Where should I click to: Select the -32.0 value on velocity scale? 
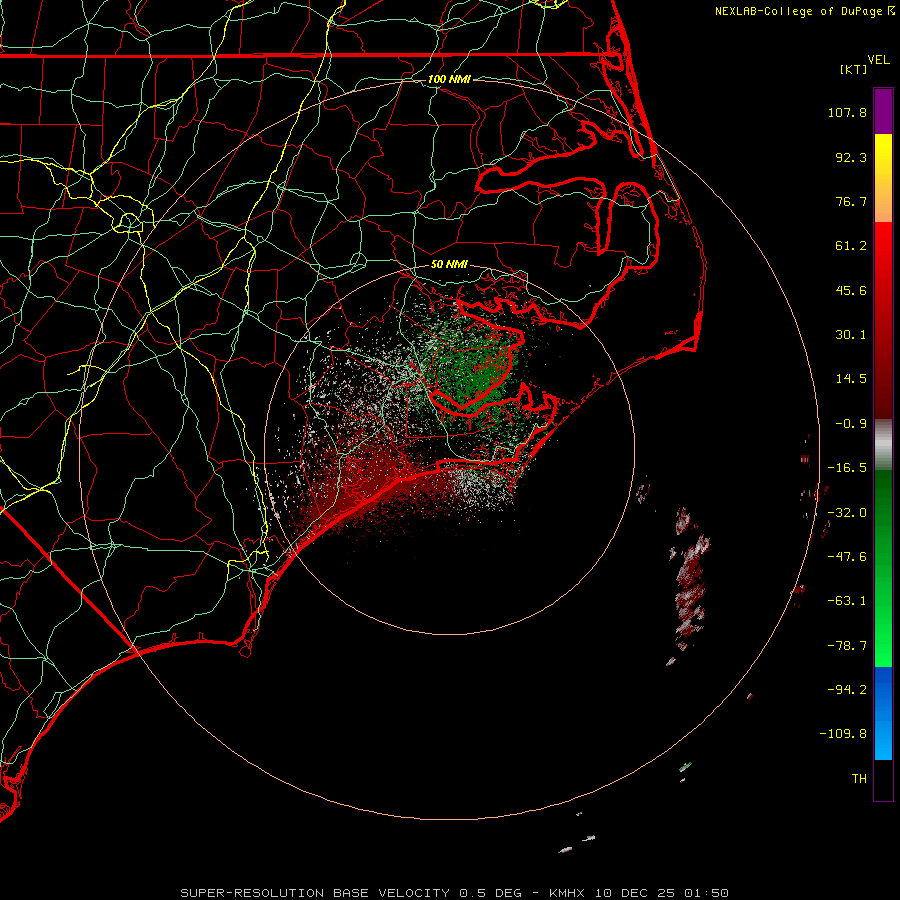tap(847, 513)
